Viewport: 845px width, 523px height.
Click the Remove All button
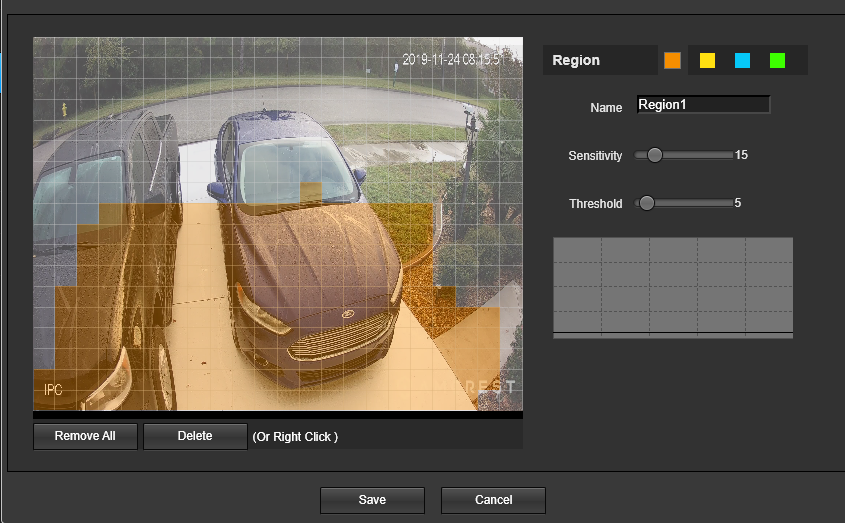point(85,436)
